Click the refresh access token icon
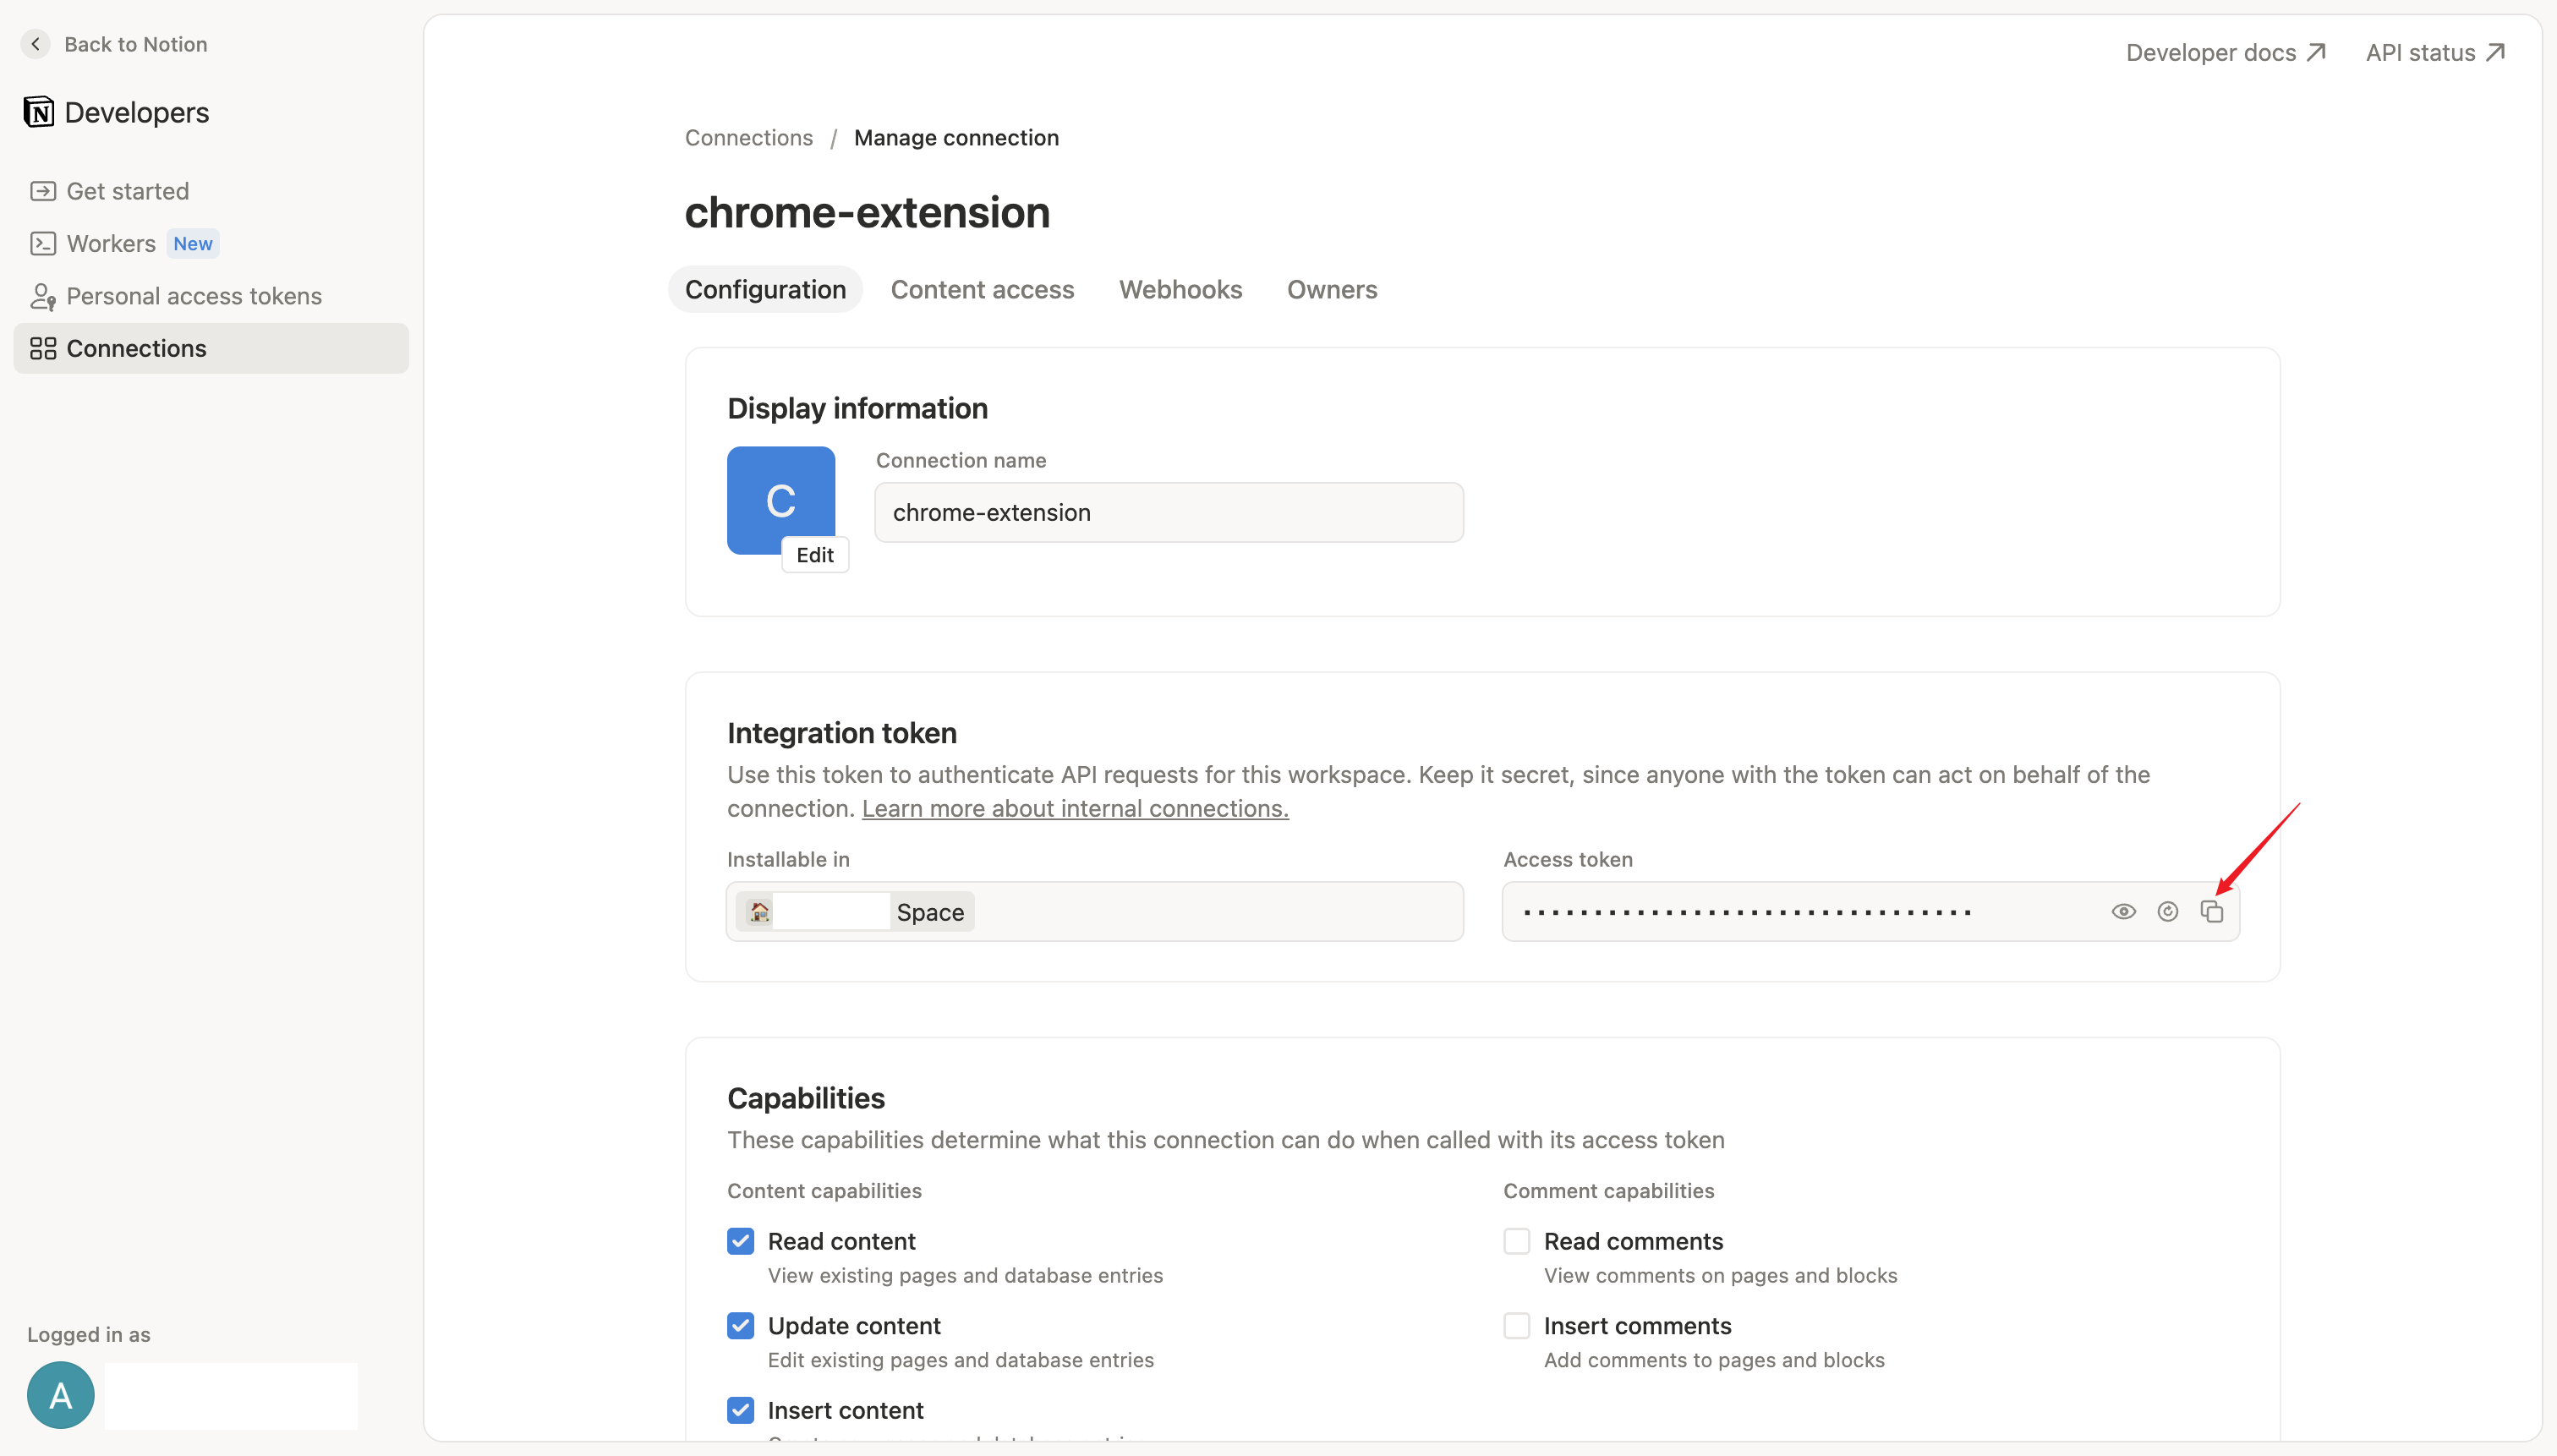The height and width of the screenshot is (1456, 2557). click(x=2167, y=911)
